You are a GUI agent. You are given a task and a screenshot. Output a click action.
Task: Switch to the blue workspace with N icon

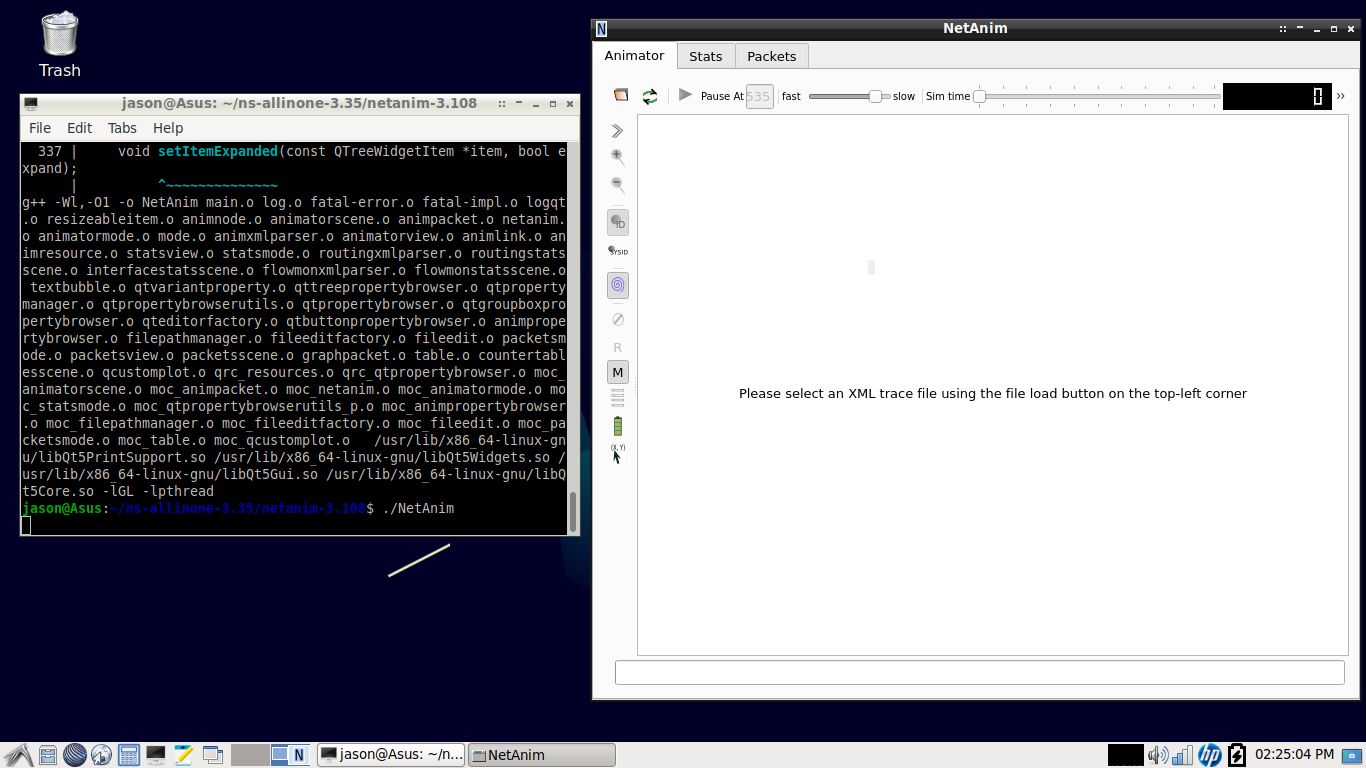289,755
